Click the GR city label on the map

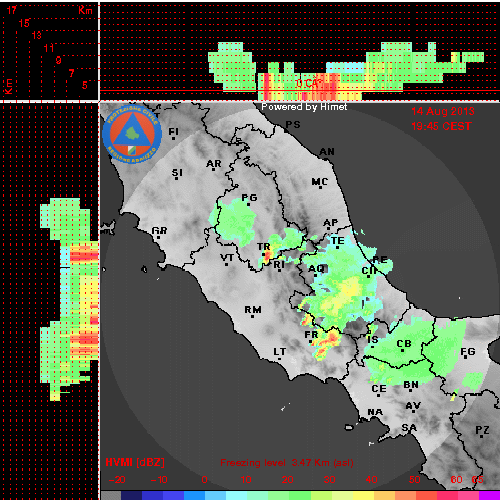159,230
